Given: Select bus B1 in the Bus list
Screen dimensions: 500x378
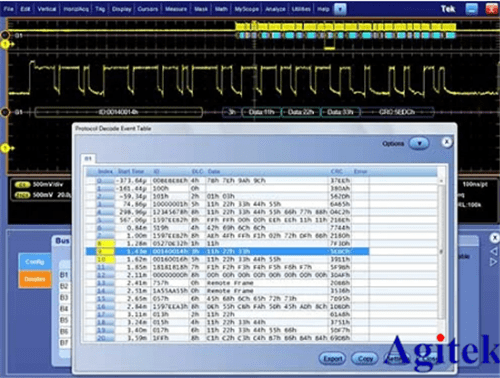Looking at the screenshot, I should (64, 275).
